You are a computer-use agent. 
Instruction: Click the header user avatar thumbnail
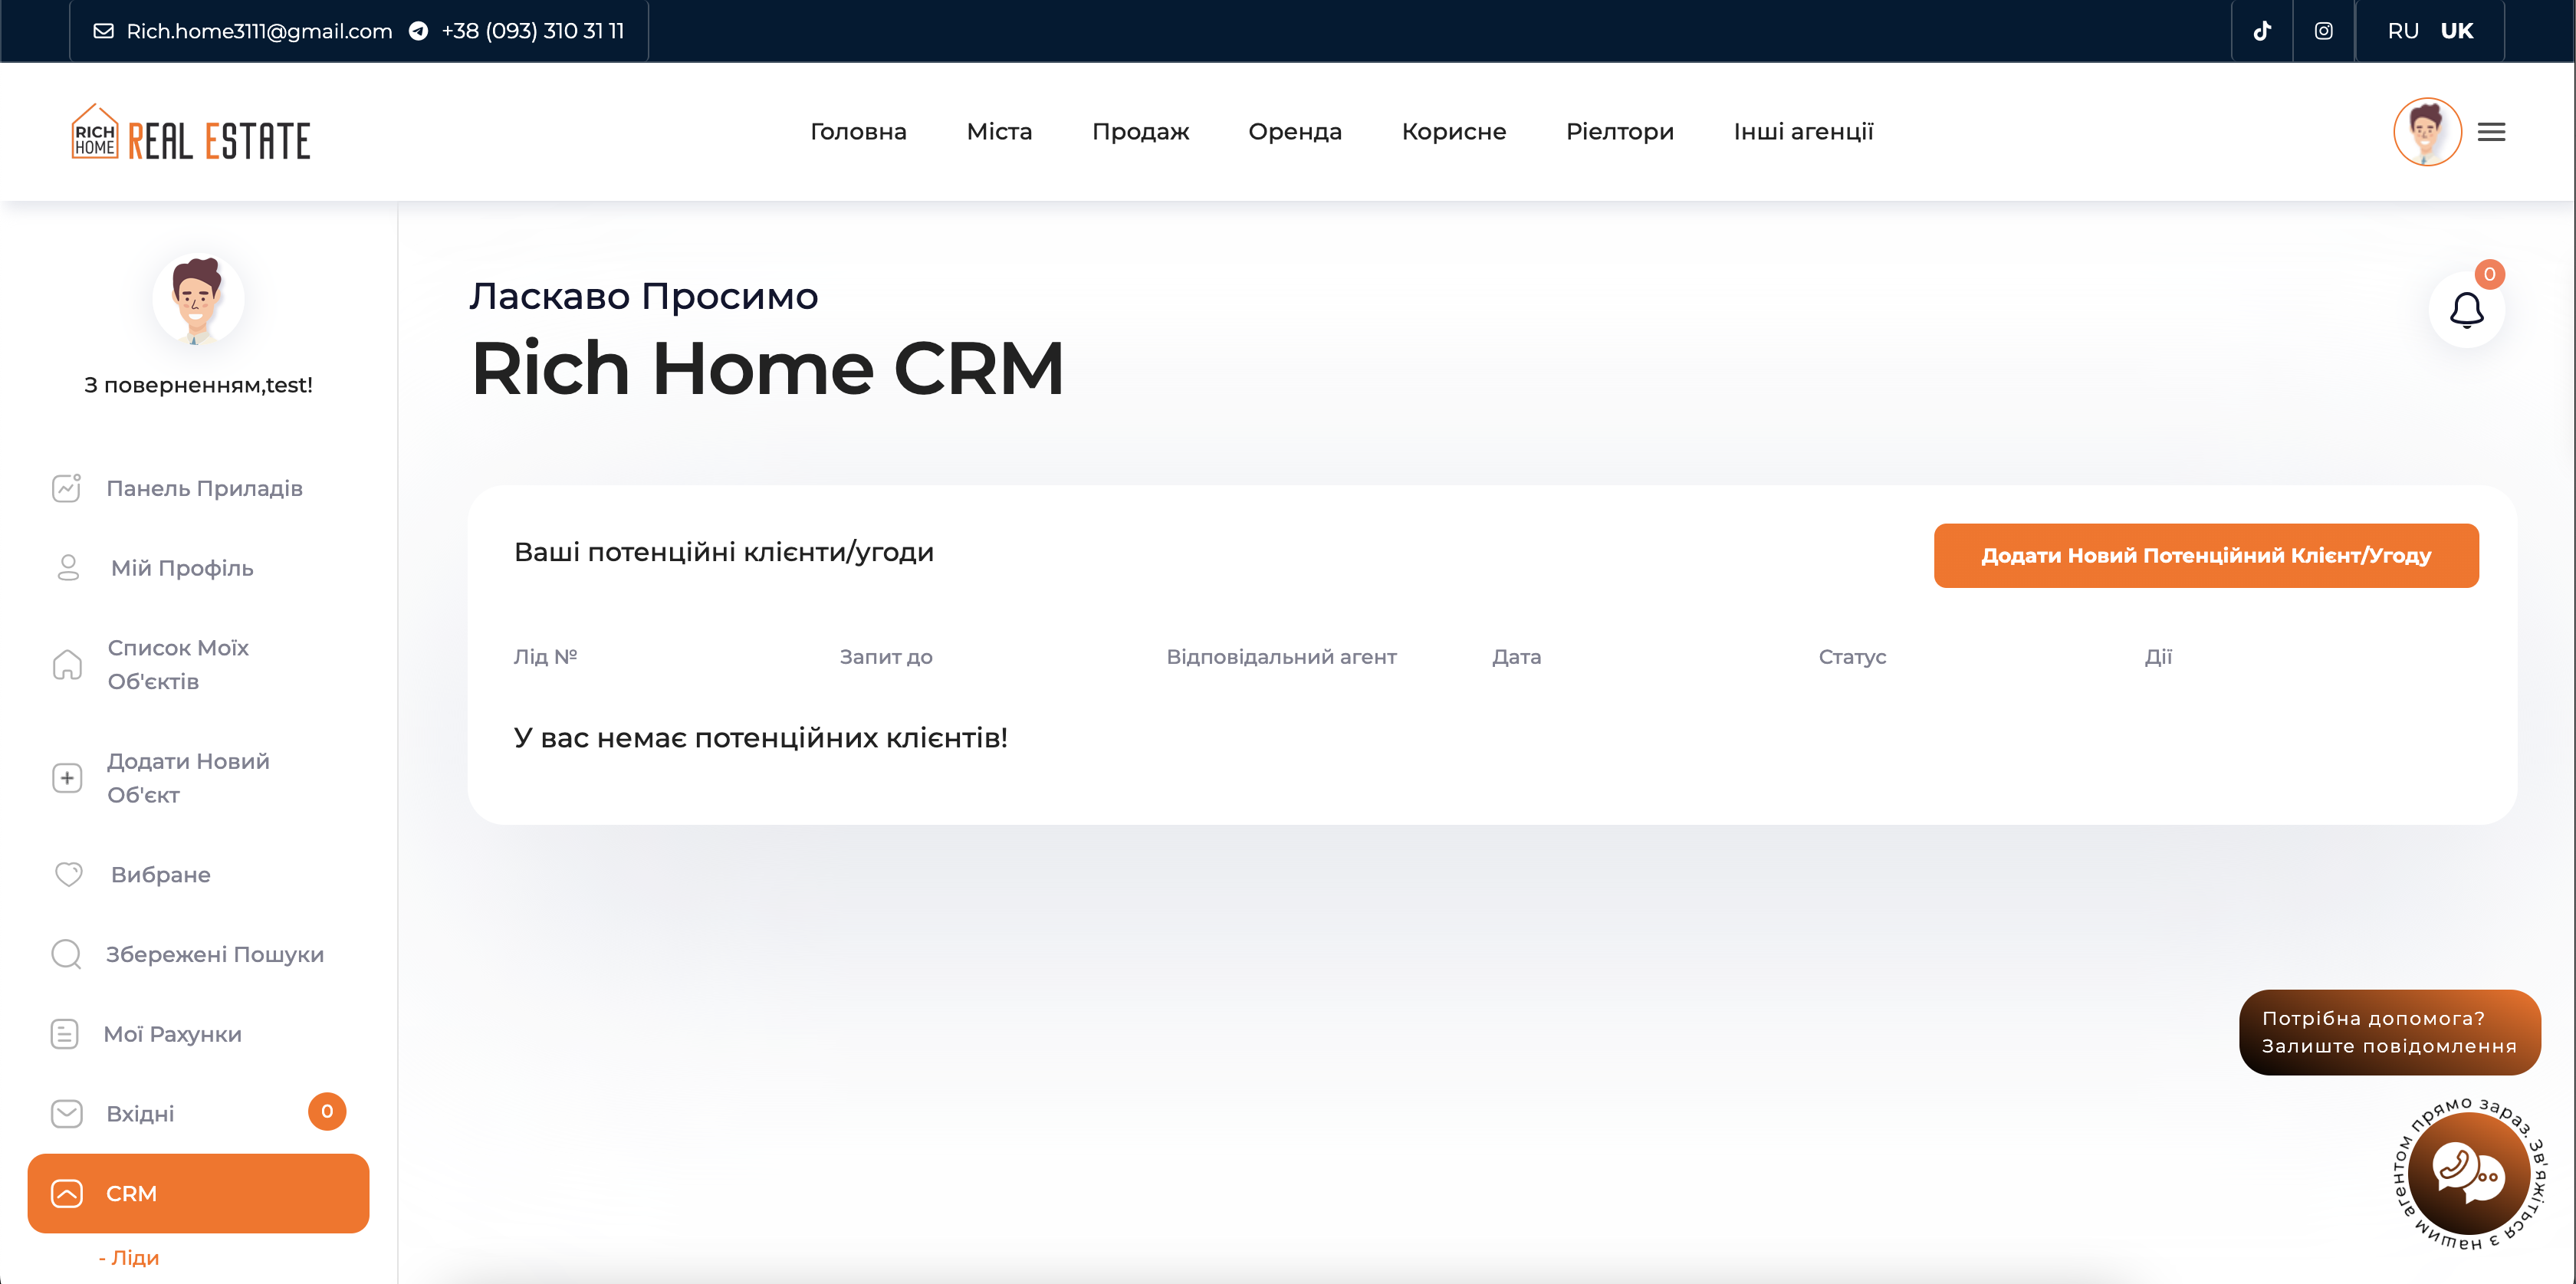pos(2426,132)
